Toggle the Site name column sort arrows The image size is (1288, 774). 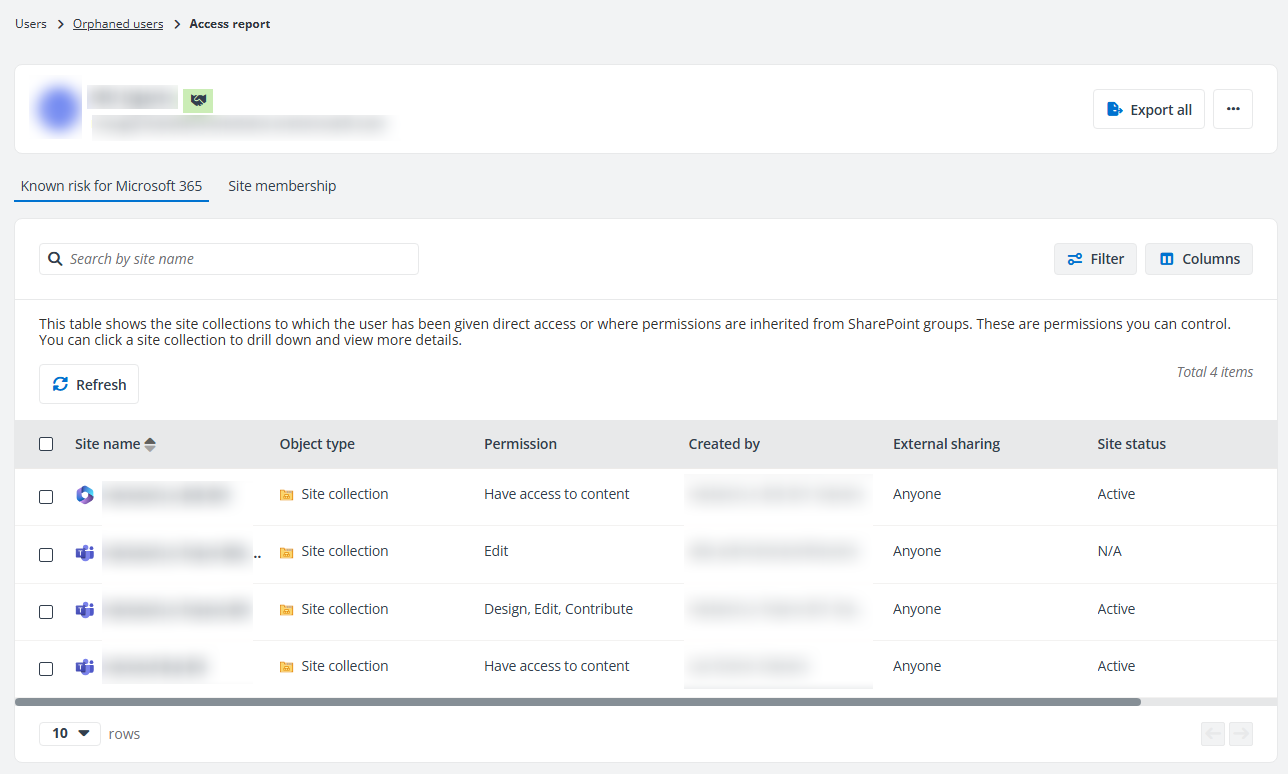click(149, 443)
